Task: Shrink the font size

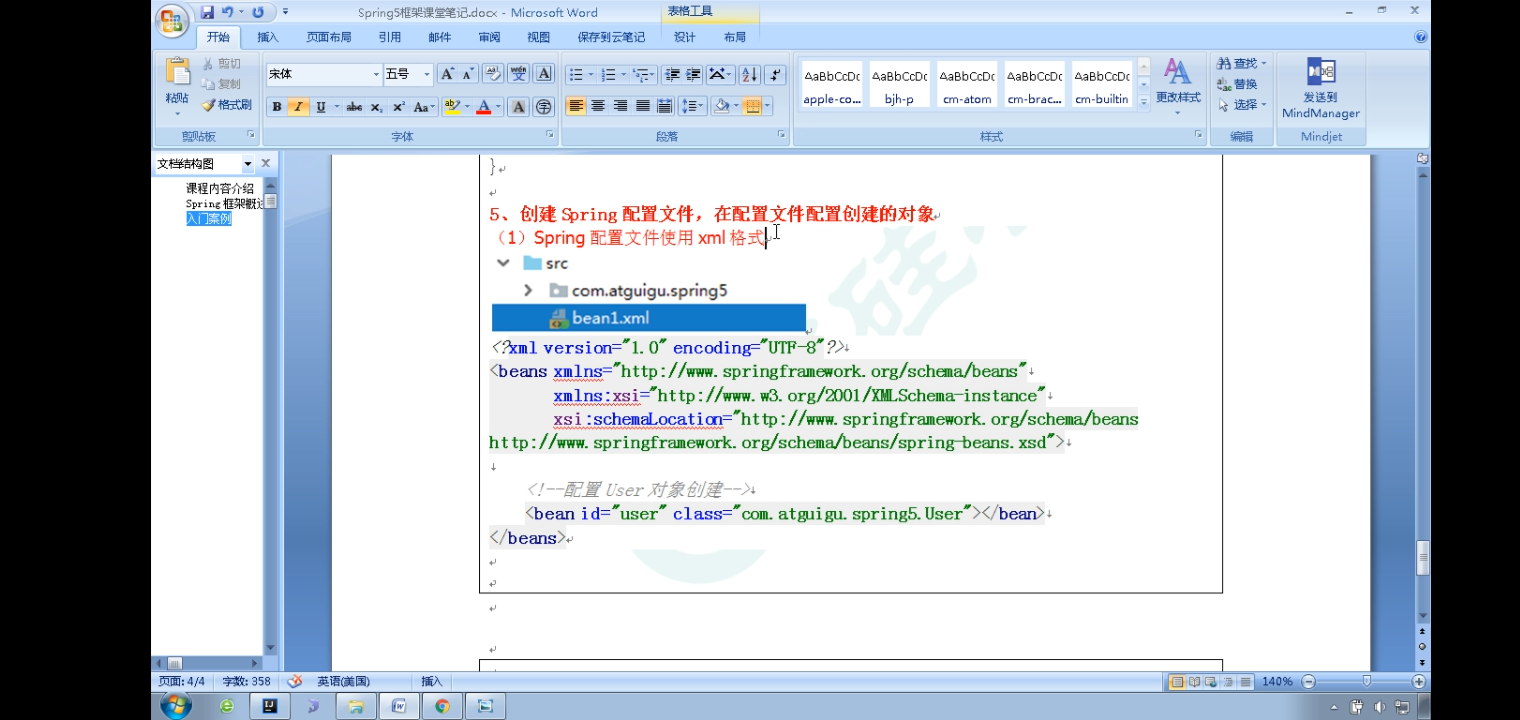Action: (466, 74)
